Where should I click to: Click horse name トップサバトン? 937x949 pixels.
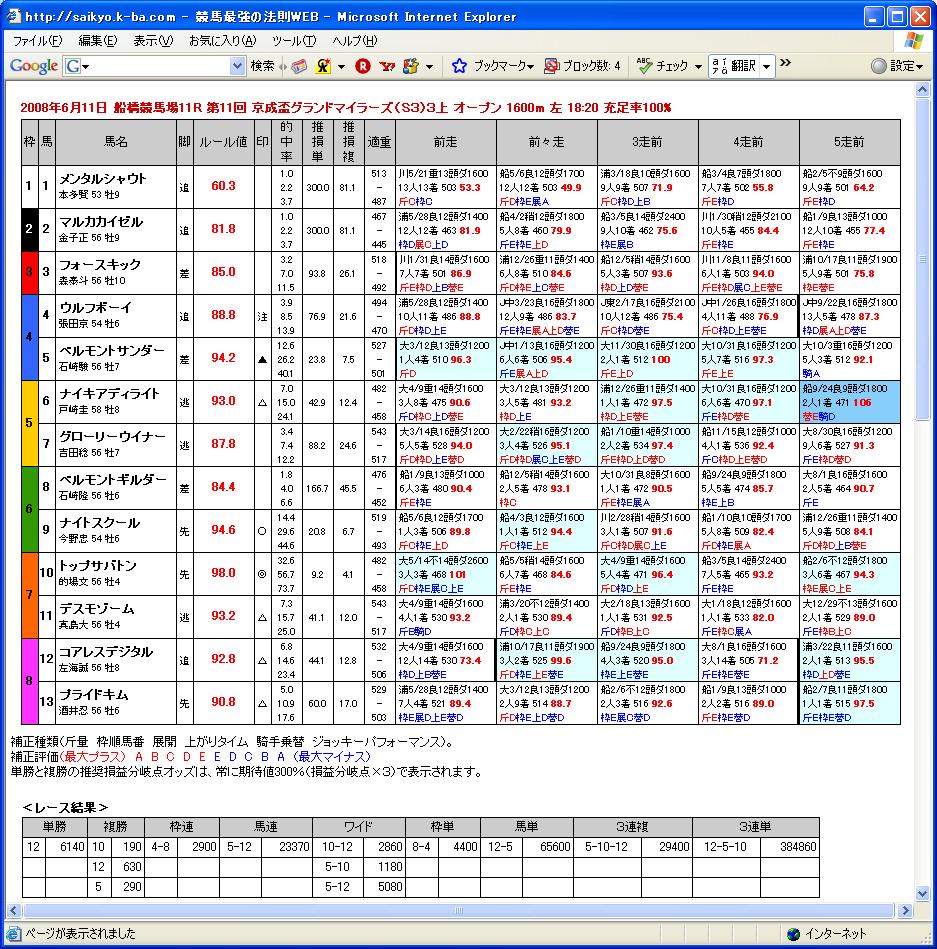pos(97,565)
